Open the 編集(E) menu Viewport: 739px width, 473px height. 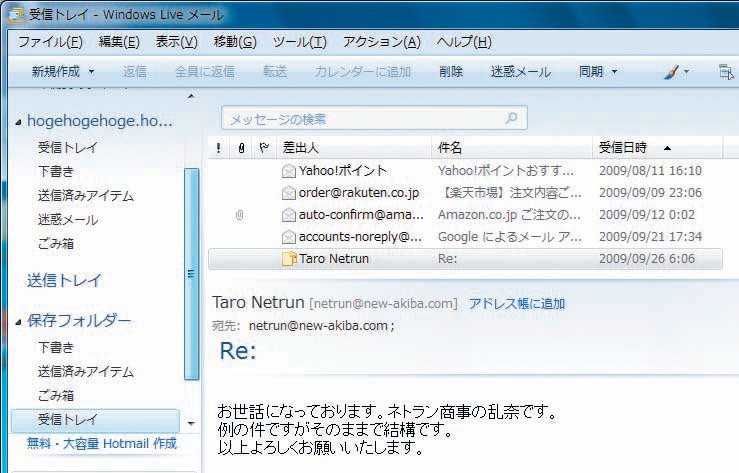119,42
